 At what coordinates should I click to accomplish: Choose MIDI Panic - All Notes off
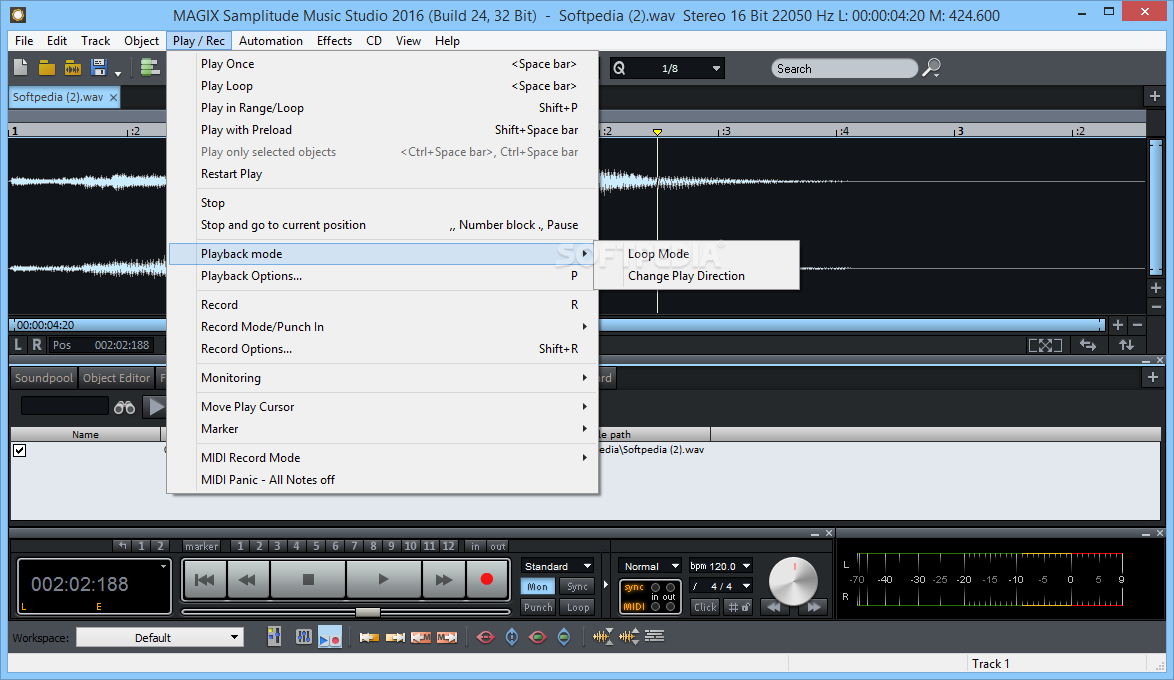point(383,479)
